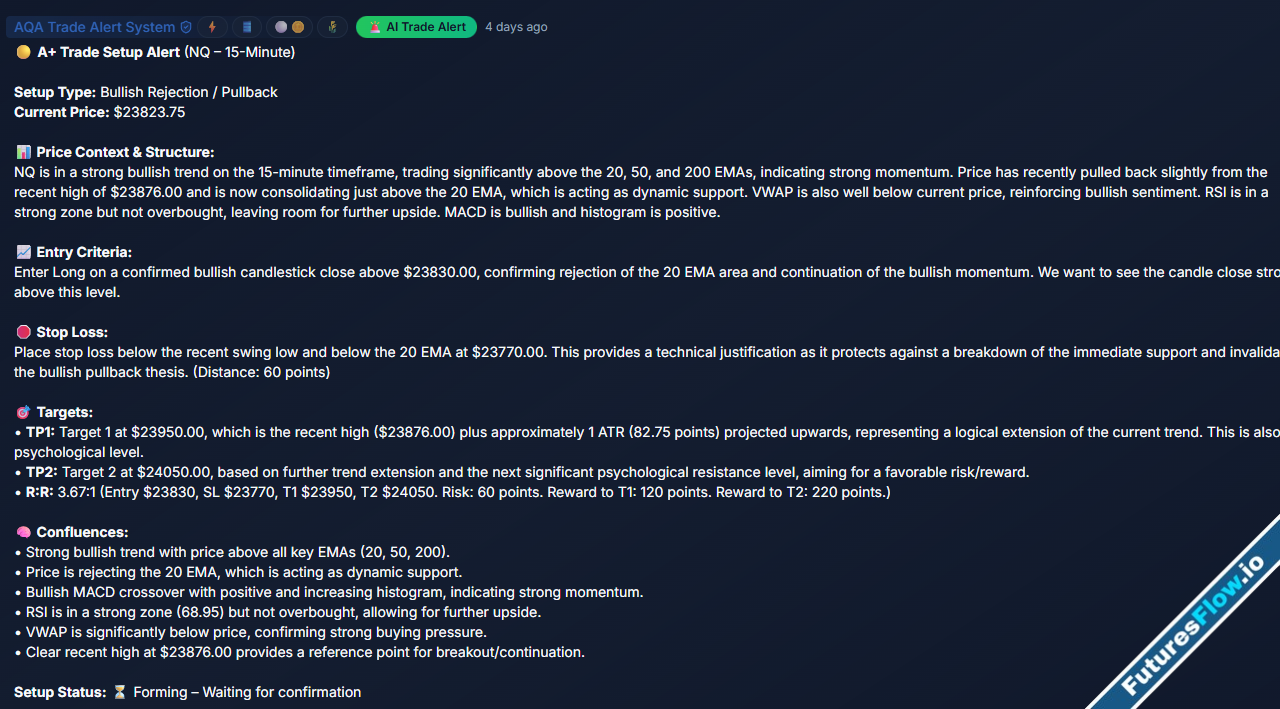The width and height of the screenshot is (1280, 709).
Task: Click the "4 days ago" timestamp
Action: [516, 27]
